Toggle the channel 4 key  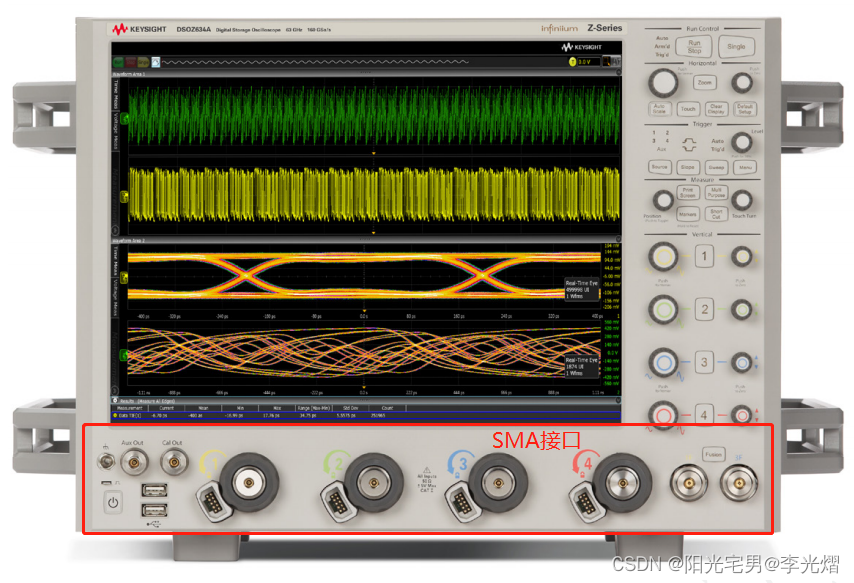[x=704, y=415]
